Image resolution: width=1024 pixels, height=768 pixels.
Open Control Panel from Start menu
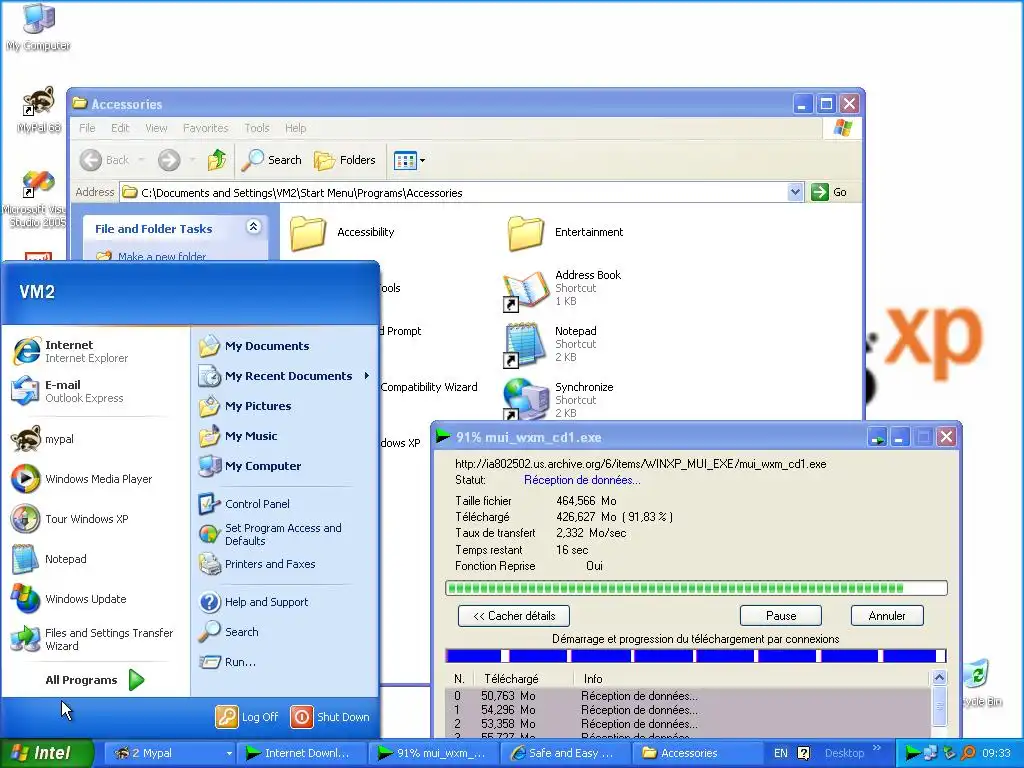point(245,504)
